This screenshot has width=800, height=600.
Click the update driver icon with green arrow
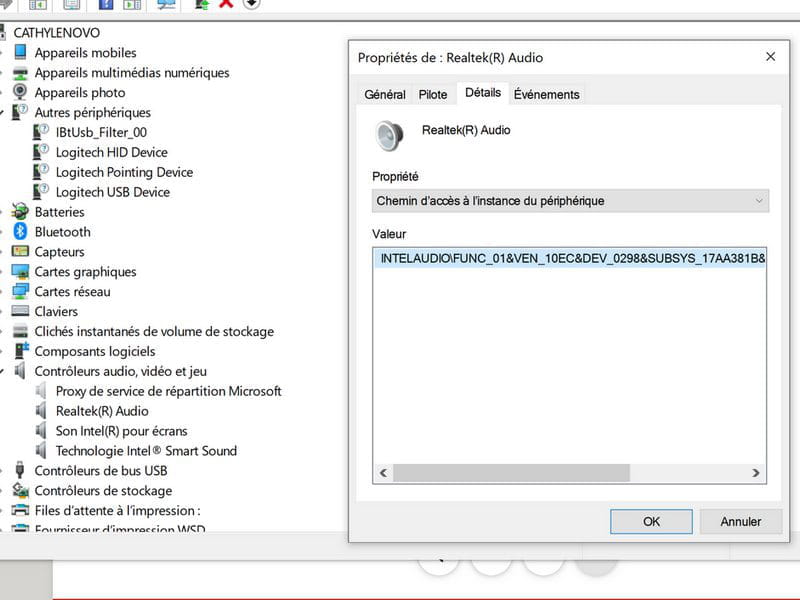click(x=202, y=4)
